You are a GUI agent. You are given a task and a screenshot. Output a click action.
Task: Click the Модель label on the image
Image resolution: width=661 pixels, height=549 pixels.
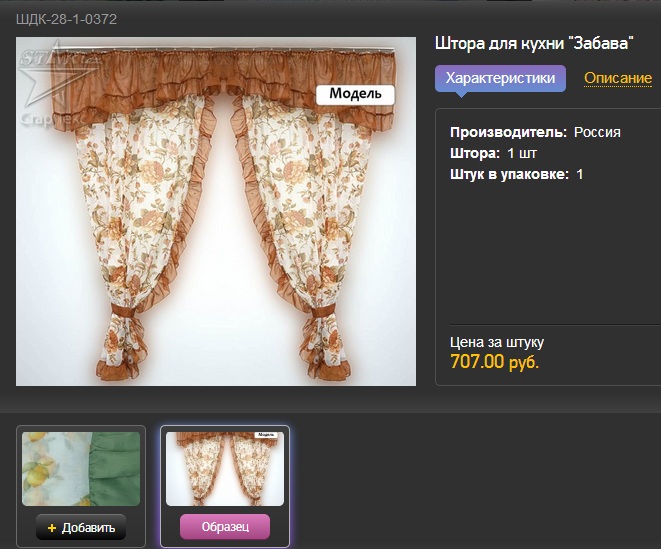(x=355, y=94)
